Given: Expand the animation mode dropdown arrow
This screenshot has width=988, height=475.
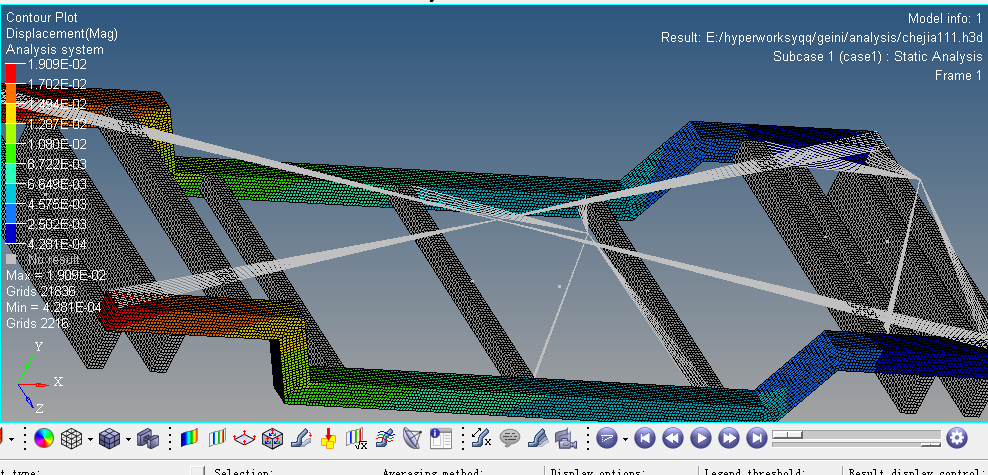Looking at the screenshot, I should tap(624, 439).
